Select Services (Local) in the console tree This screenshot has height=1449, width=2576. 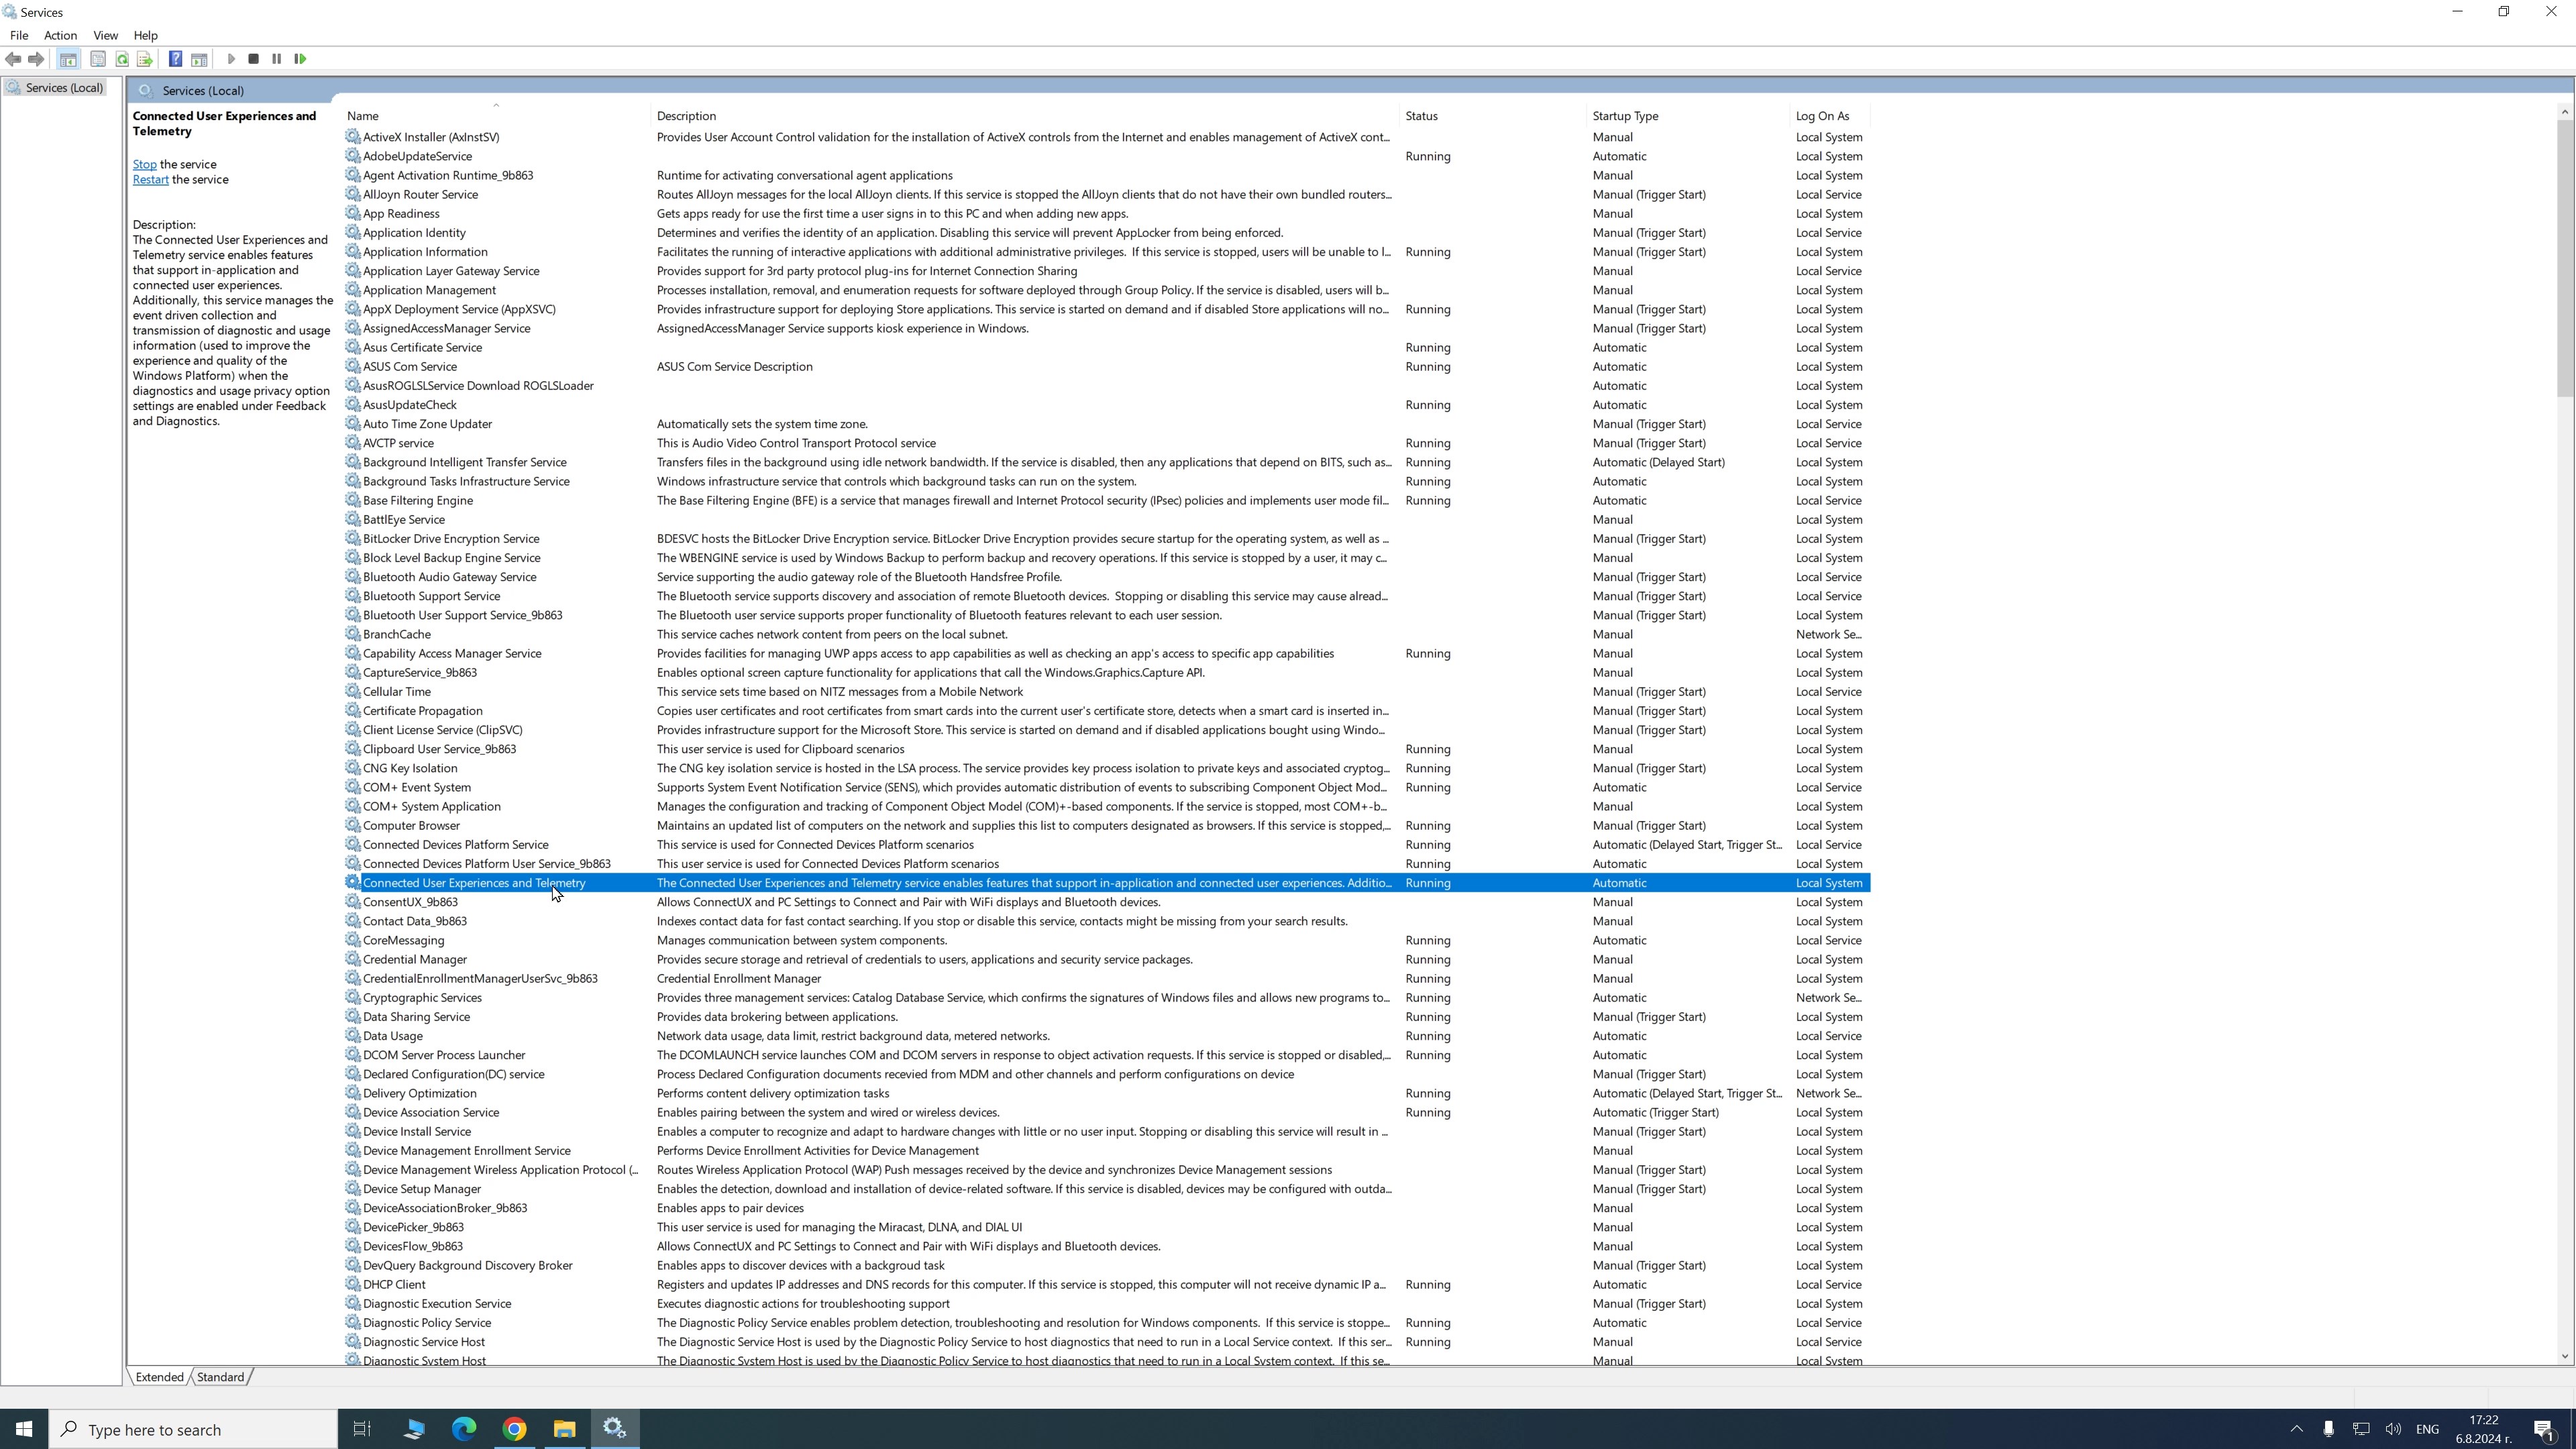coord(64,88)
